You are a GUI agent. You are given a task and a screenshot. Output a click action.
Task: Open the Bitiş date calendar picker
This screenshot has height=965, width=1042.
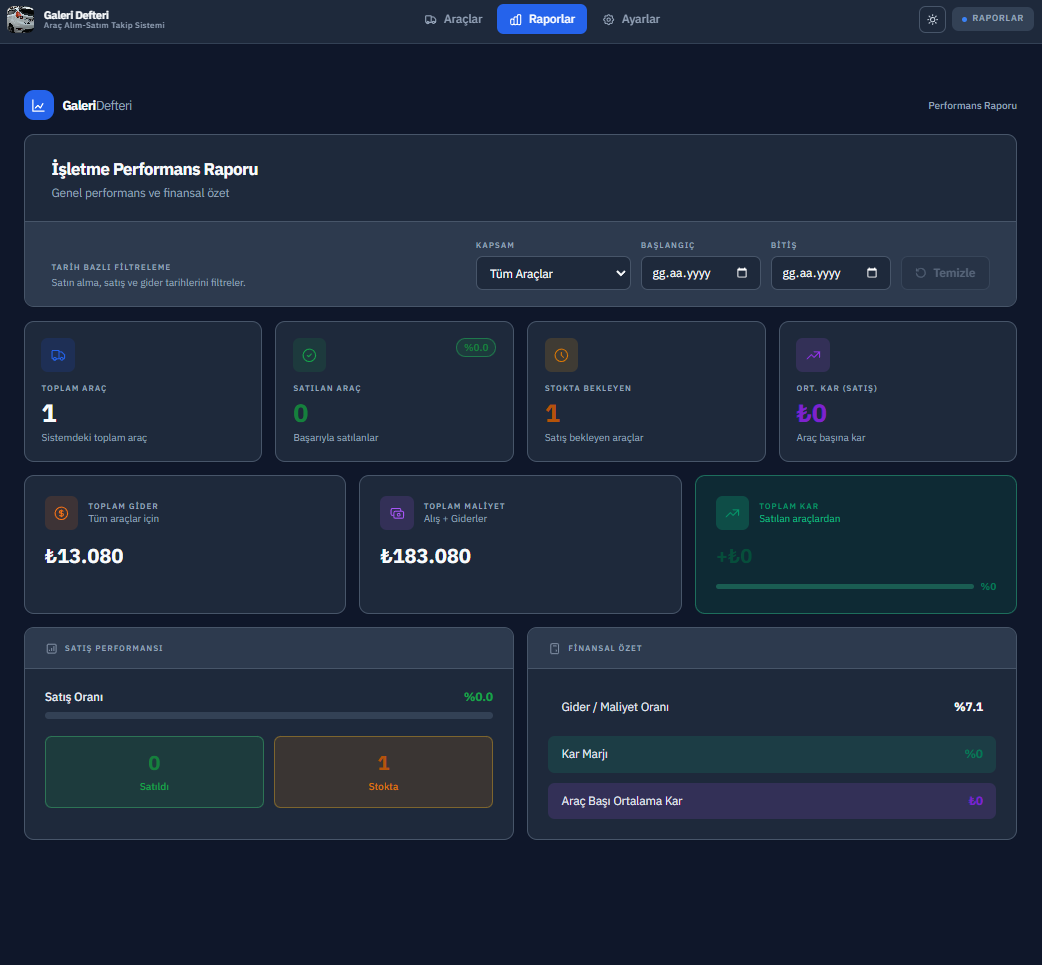tap(872, 273)
